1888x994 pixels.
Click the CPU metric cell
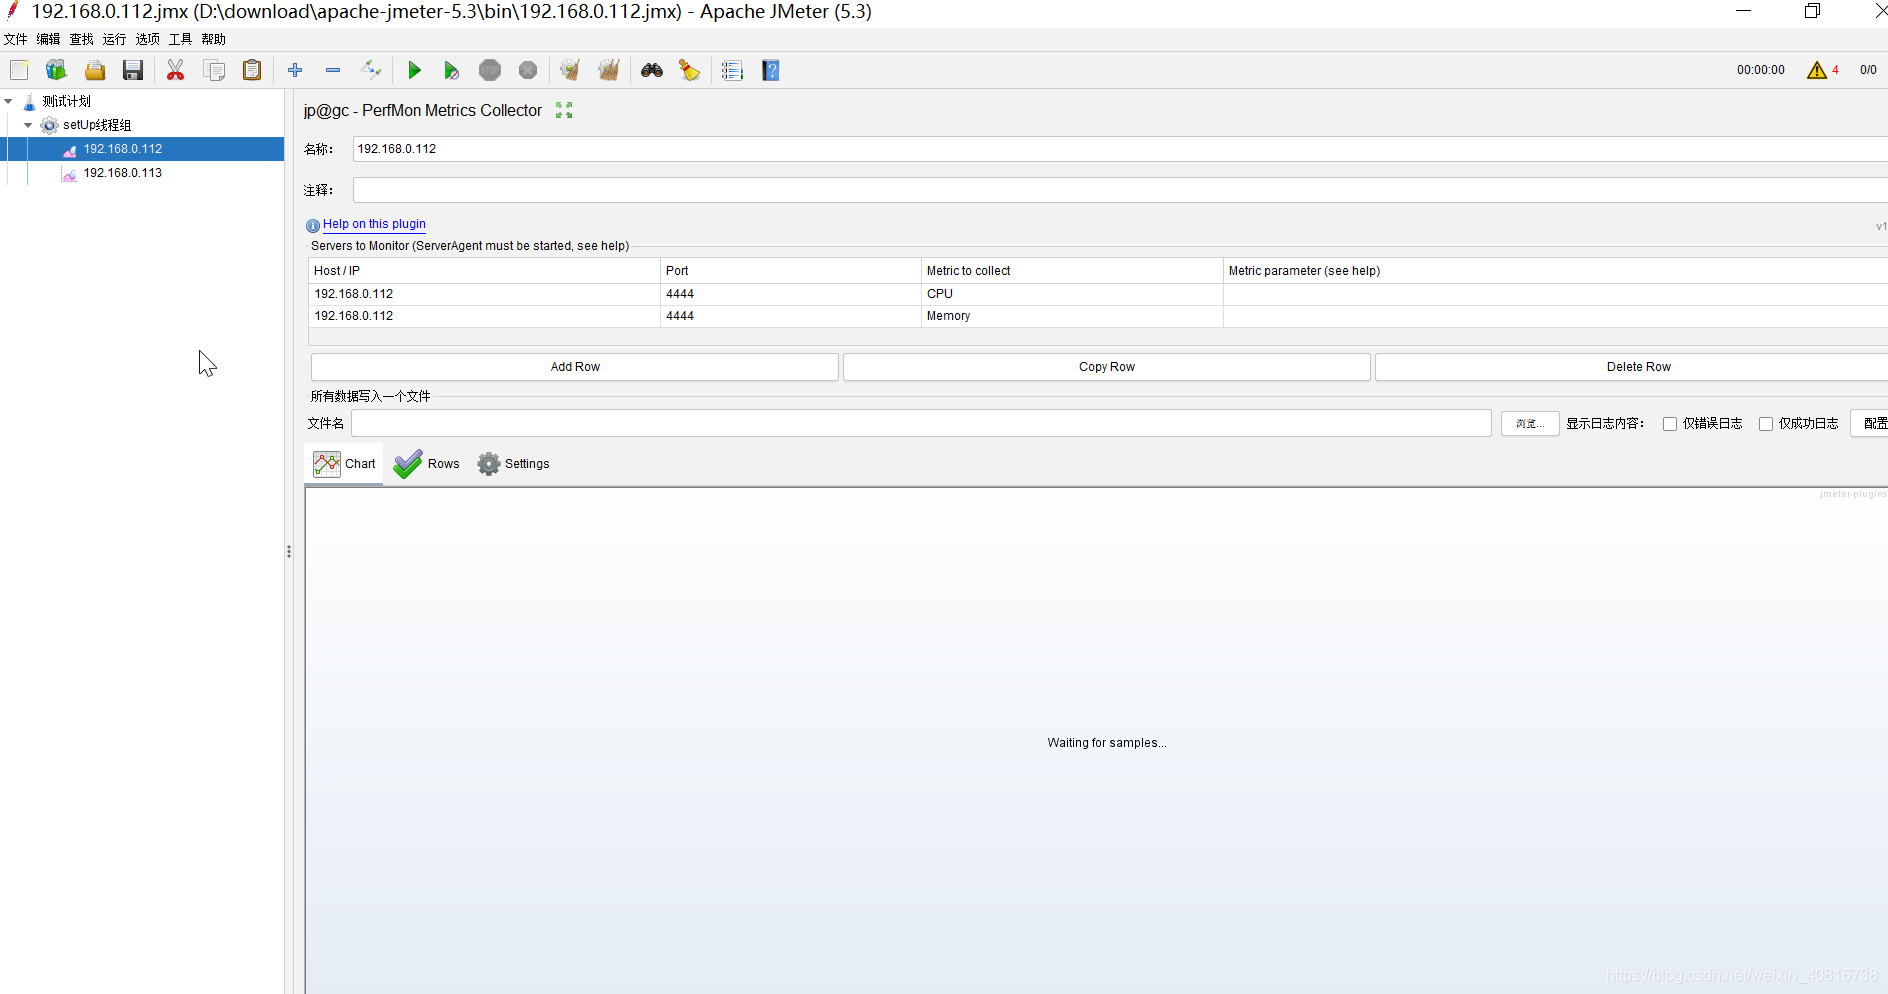tap(1072, 294)
